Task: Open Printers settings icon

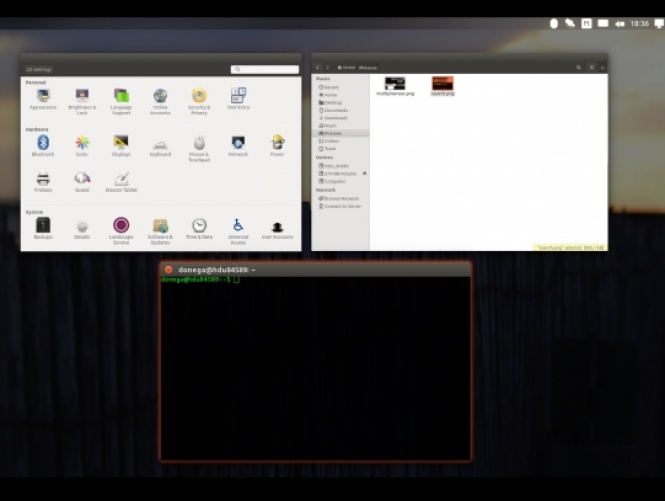Action: [43, 180]
